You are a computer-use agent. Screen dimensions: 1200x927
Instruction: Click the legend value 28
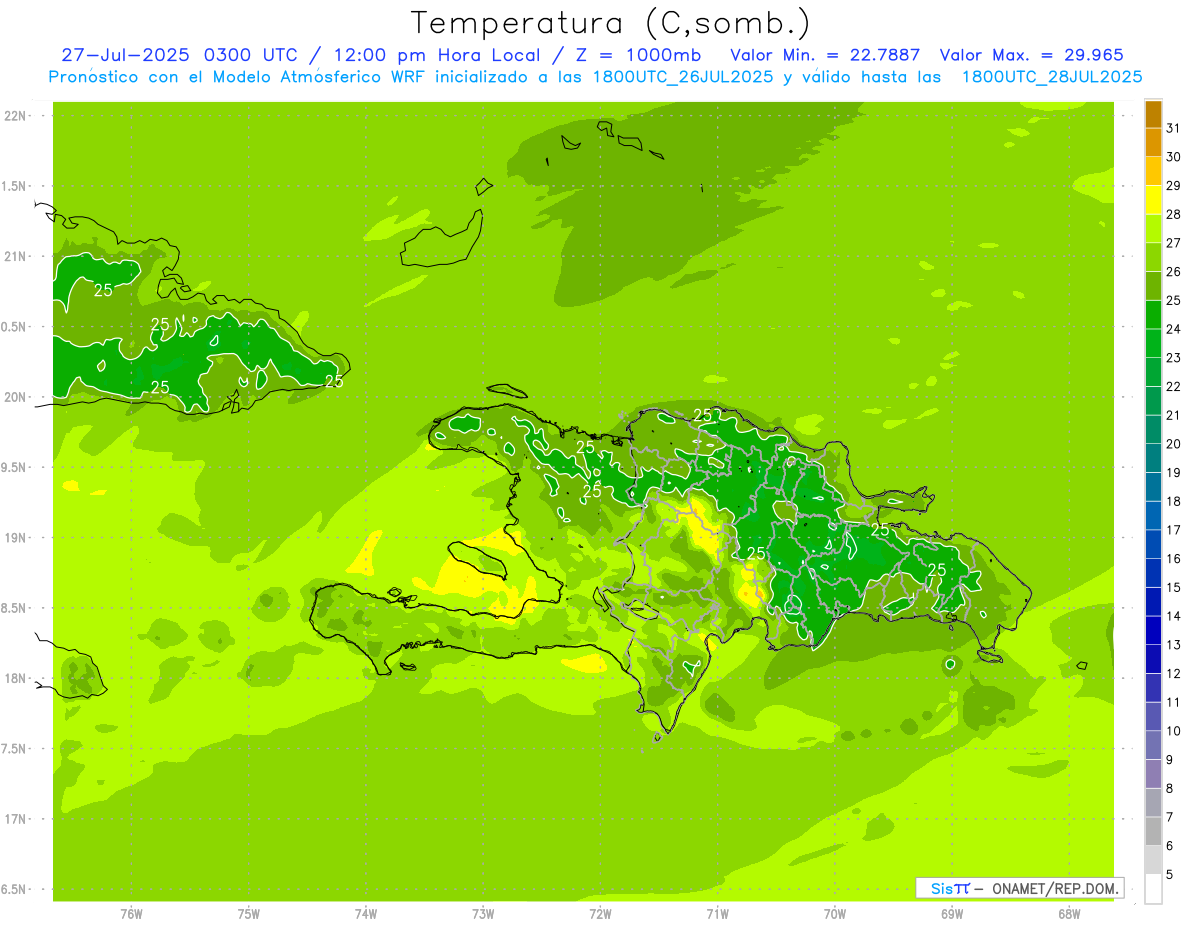(x=1174, y=214)
